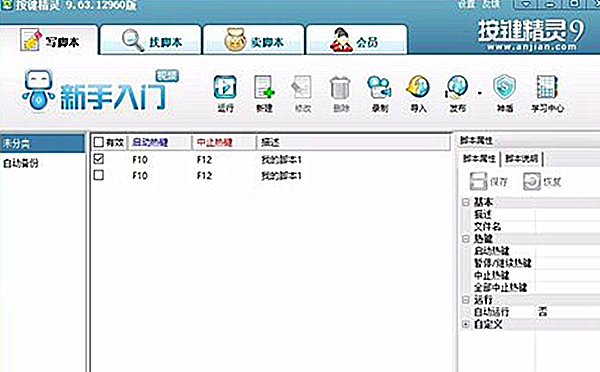Image resolution: width=600 pixels, height=372 pixels.
Task: Collapse the 基本 property group
Action: [x=466, y=202]
